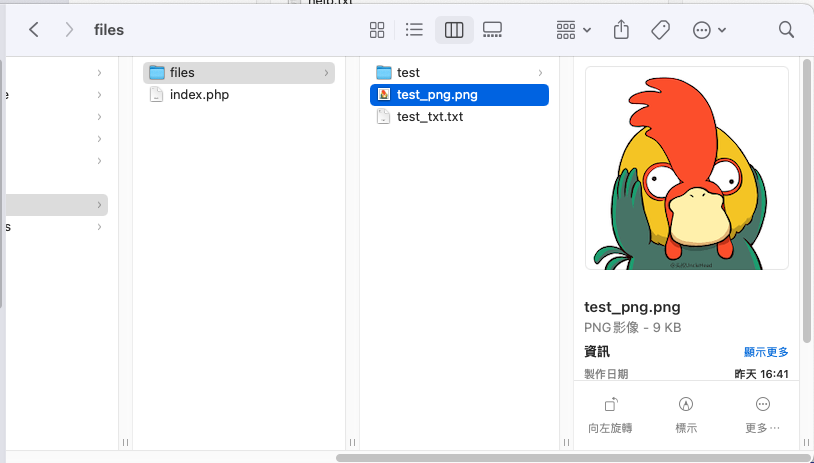Click the bottom sidebar row chevron
Screen dimensions: 814x463
tap(99, 227)
